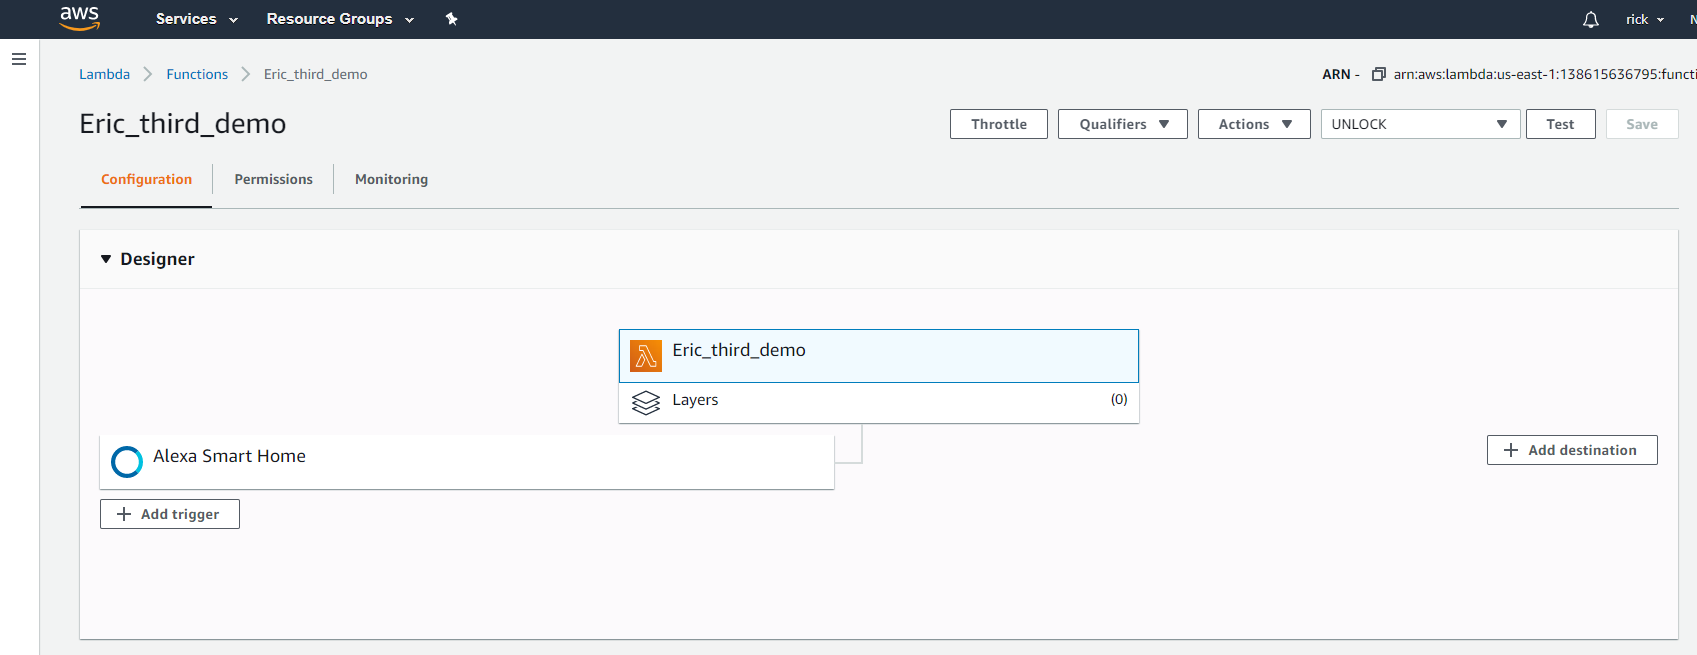Click the orange Lambda function icon
This screenshot has height=655, width=1697.
click(645, 355)
